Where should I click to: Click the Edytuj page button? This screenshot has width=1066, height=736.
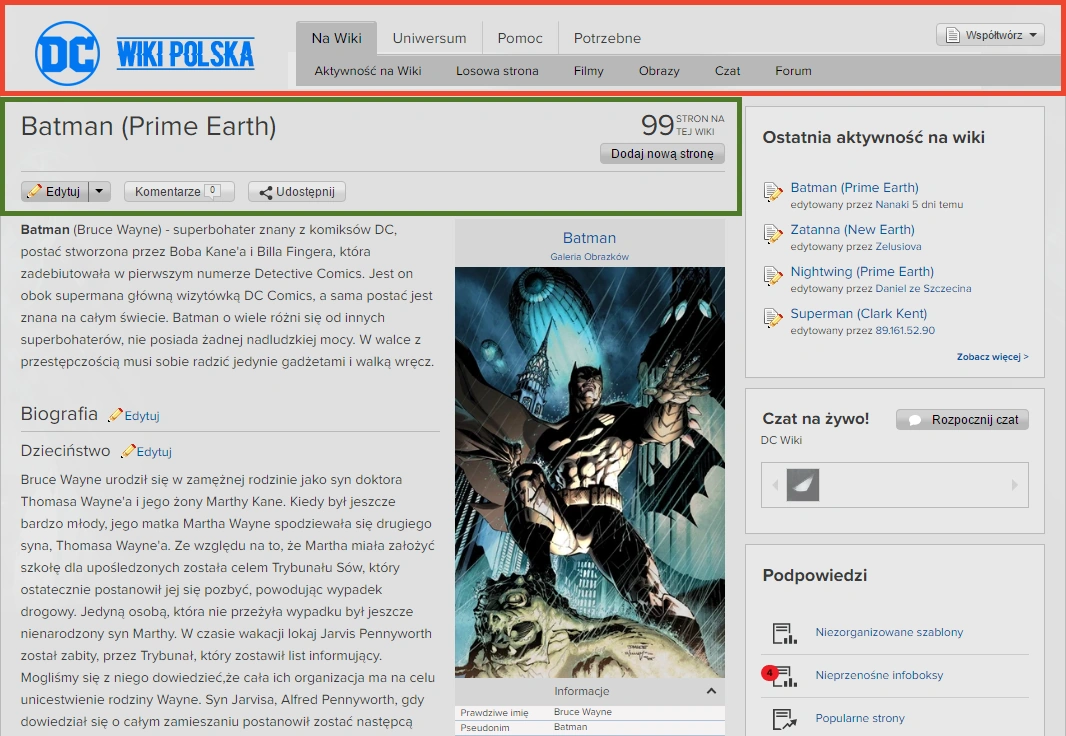(x=54, y=192)
